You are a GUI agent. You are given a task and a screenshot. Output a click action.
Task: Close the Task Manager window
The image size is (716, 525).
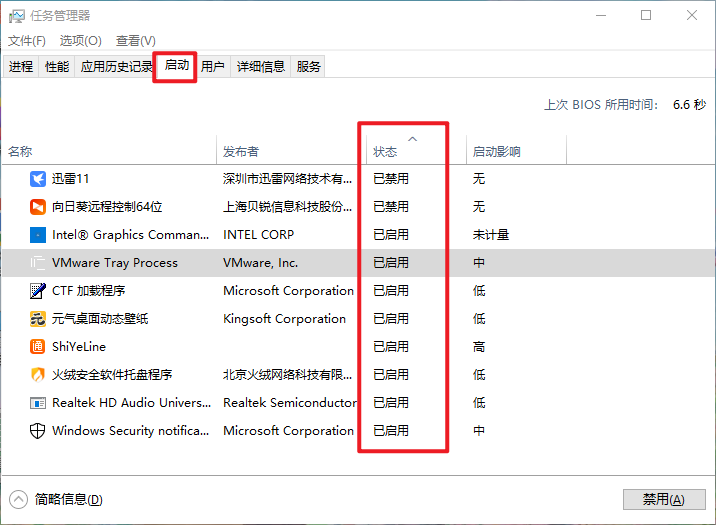692,16
